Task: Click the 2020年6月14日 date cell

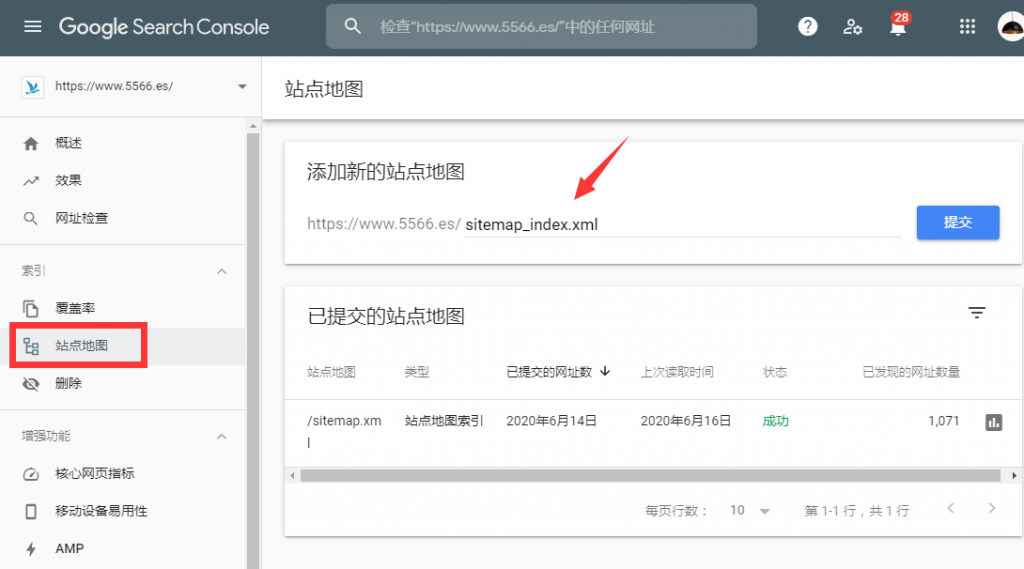Action: [x=551, y=421]
